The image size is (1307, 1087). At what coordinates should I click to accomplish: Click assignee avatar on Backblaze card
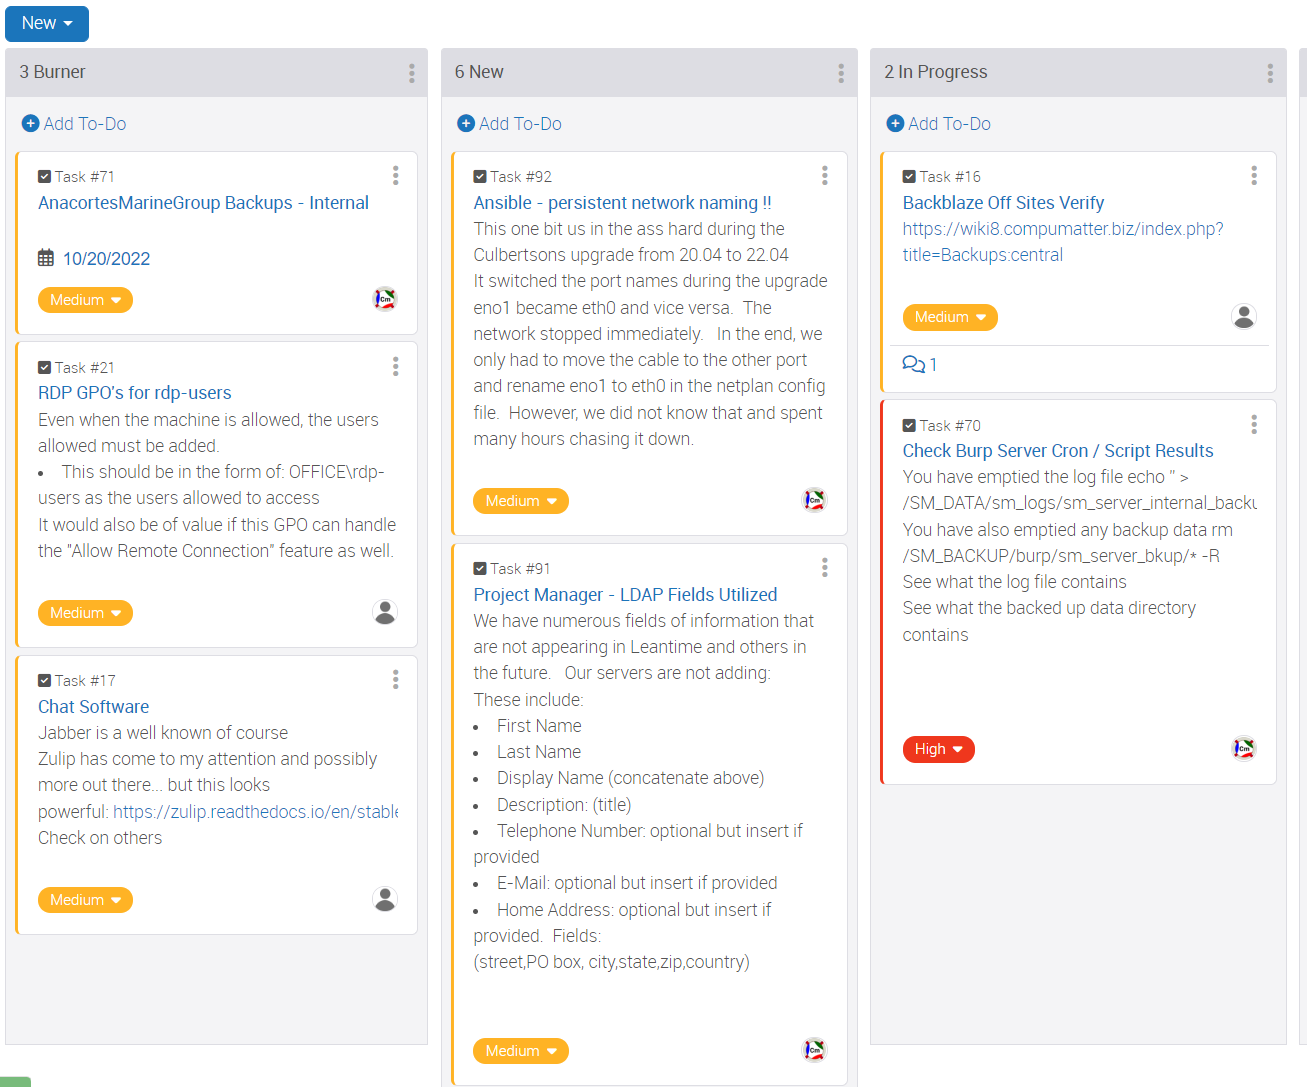coord(1244,316)
